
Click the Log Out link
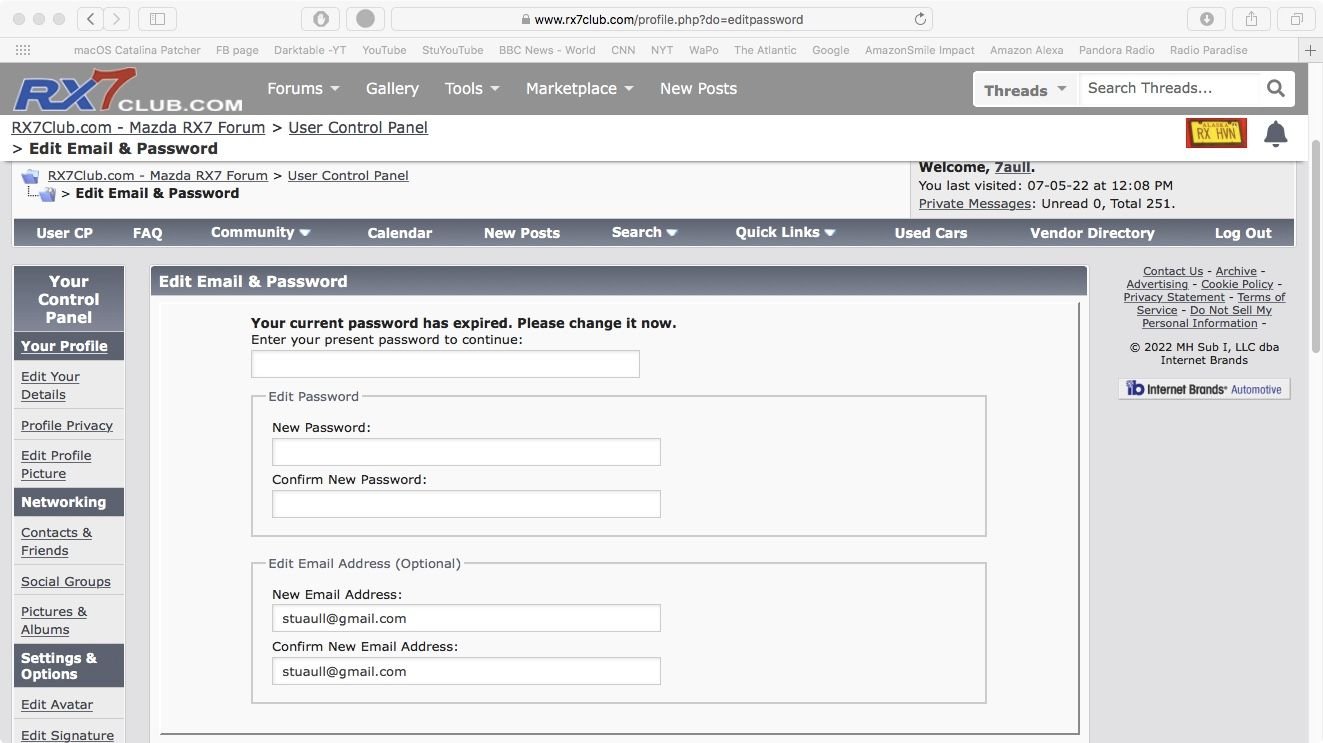click(x=1243, y=233)
